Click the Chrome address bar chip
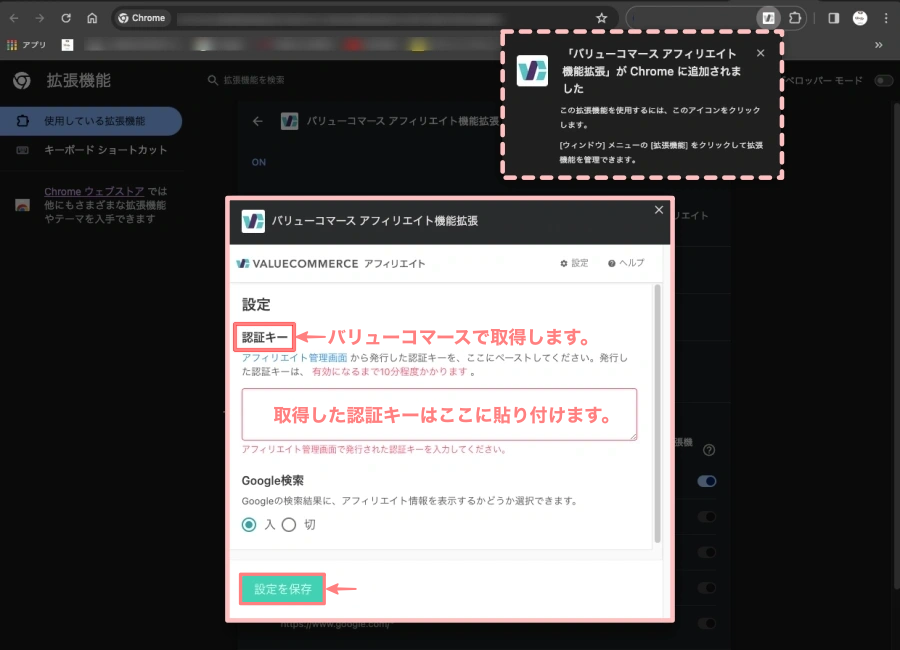The height and width of the screenshot is (650, 900). click(141, 18)
